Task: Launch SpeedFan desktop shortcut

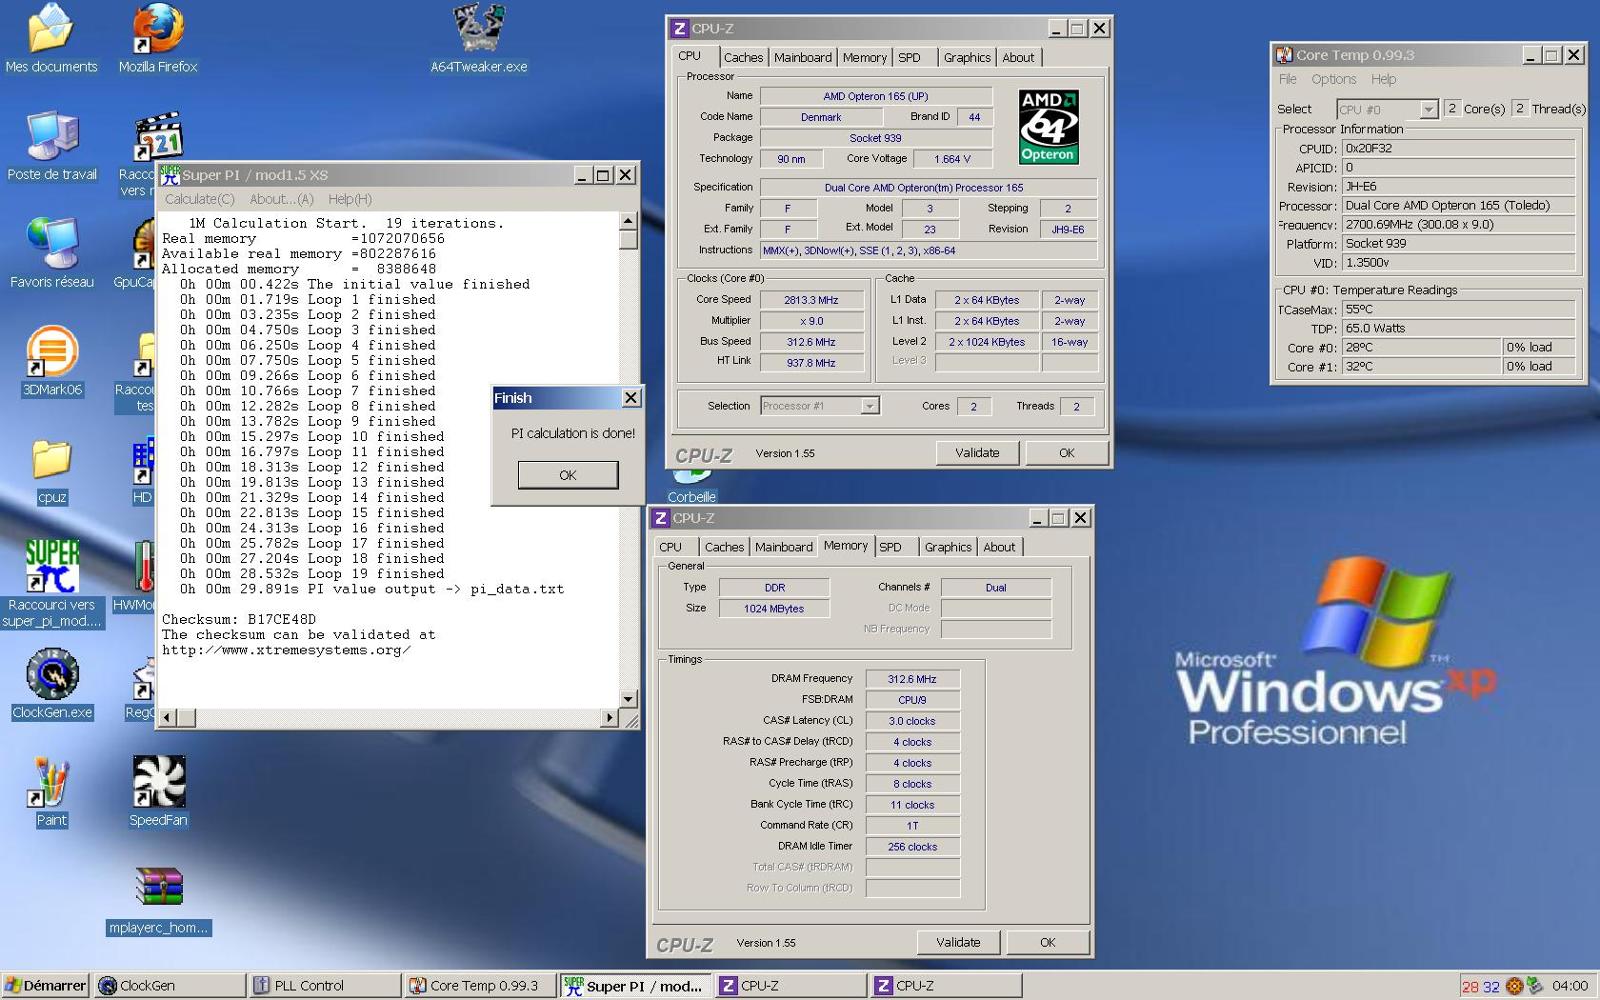Action: pyautogui.click(x=158, y=792)
